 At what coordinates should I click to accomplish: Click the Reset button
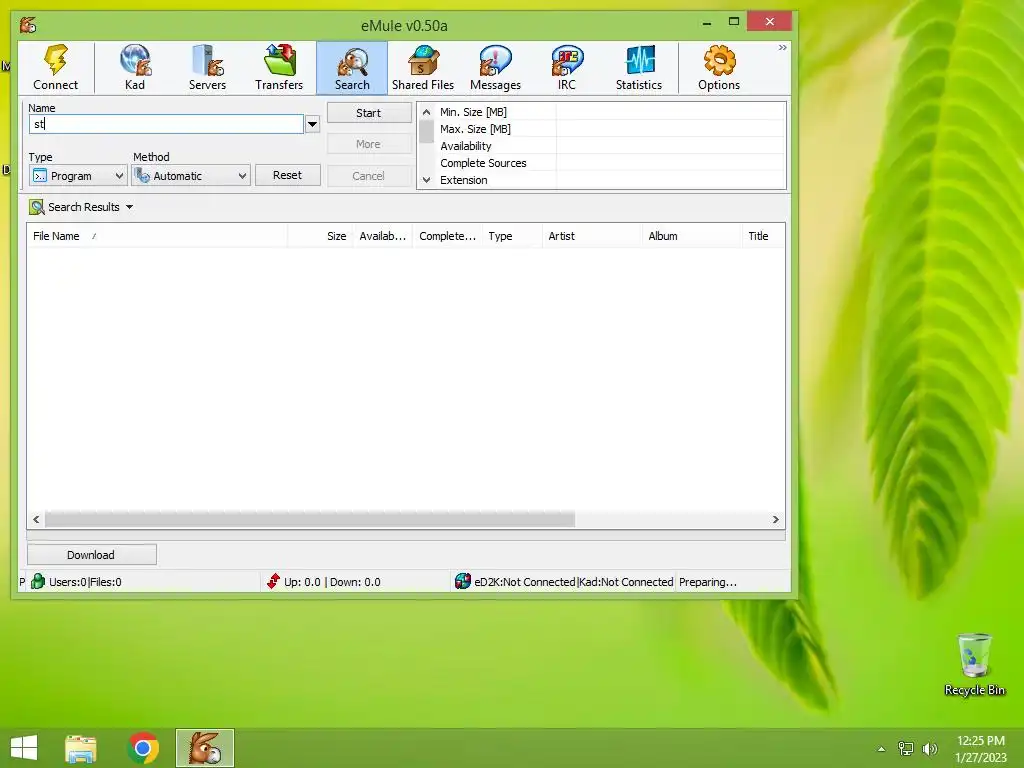point(287,175)
